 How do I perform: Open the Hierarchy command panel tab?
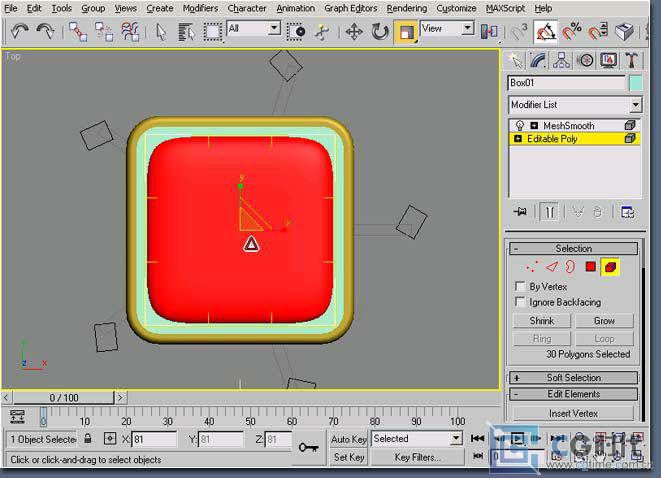tap(562, 61)
